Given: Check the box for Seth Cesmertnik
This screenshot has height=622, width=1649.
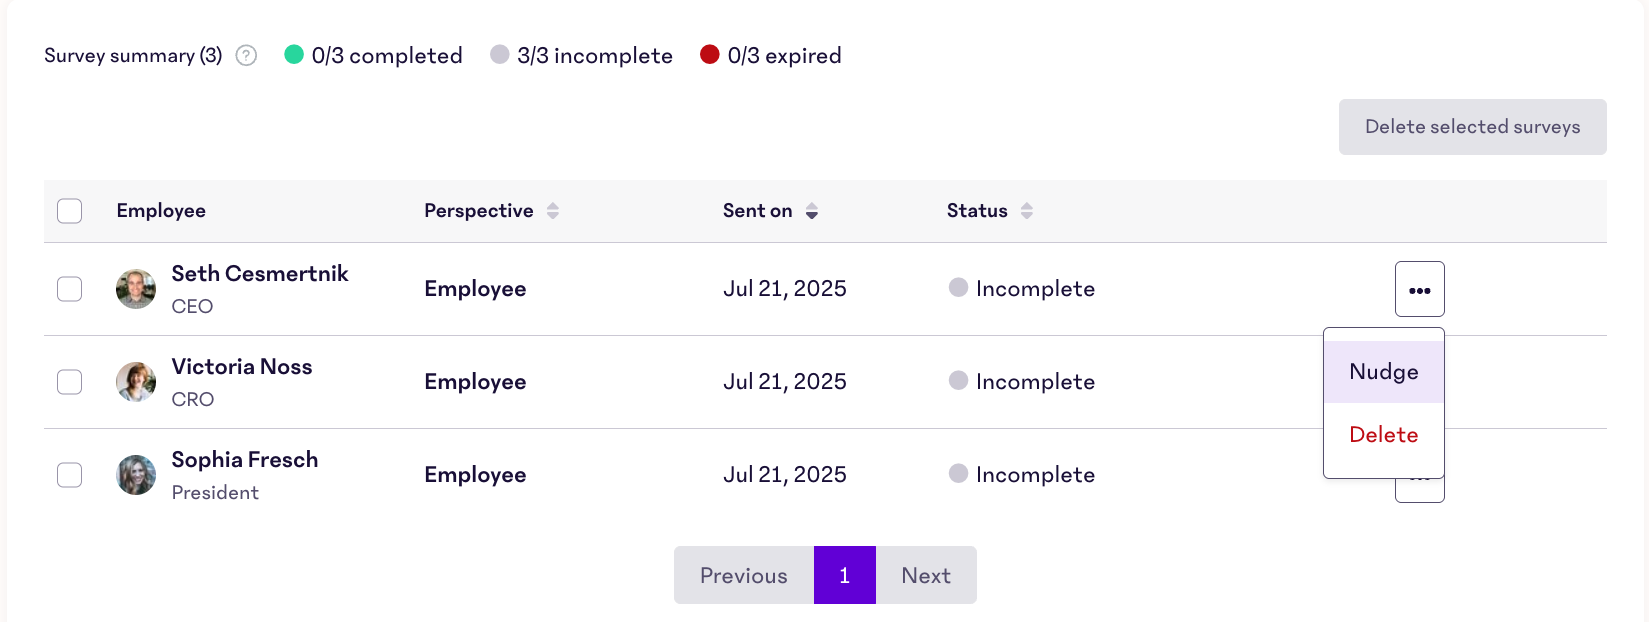Looking at the screenshot, I should tap(70, 289).
